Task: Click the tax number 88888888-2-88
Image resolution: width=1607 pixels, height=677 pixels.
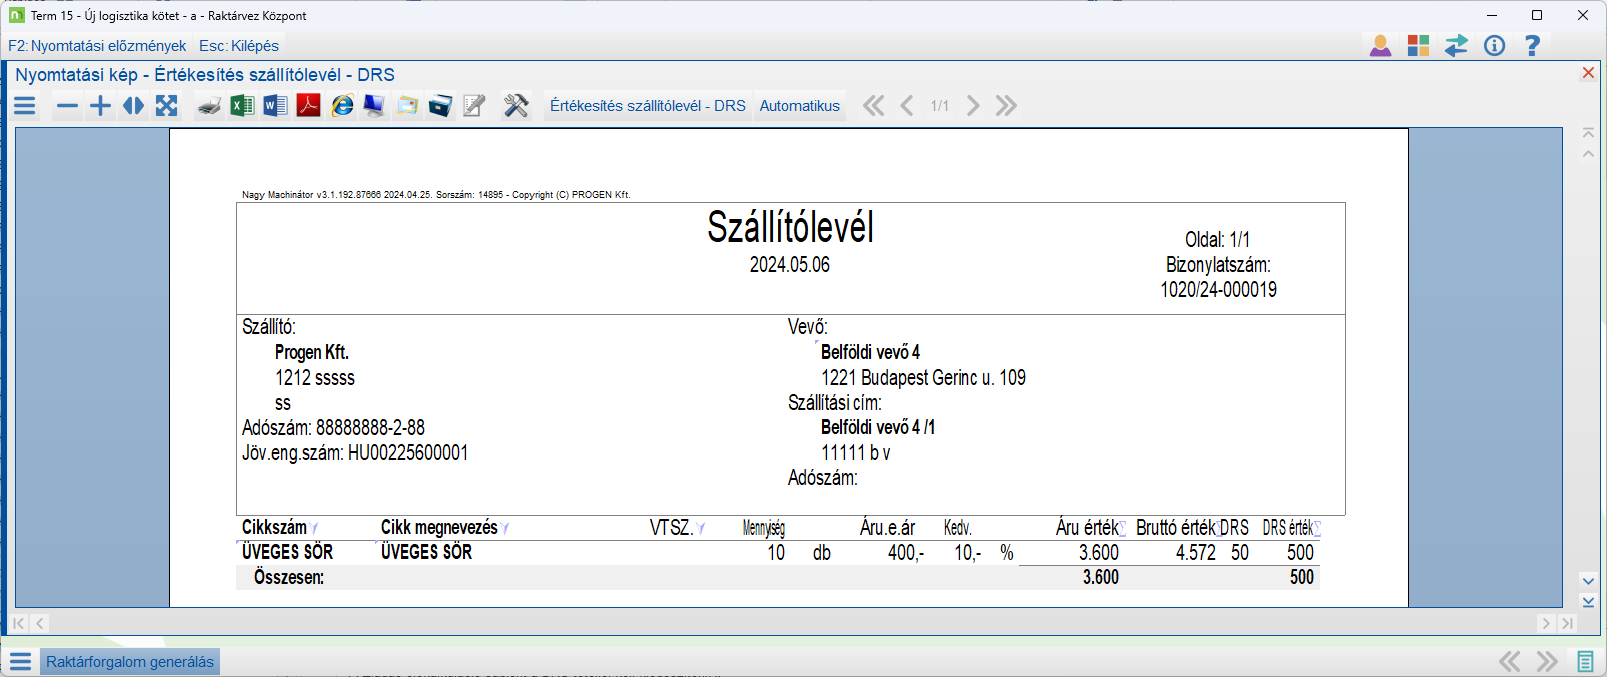Action: [x=370, y=428]
